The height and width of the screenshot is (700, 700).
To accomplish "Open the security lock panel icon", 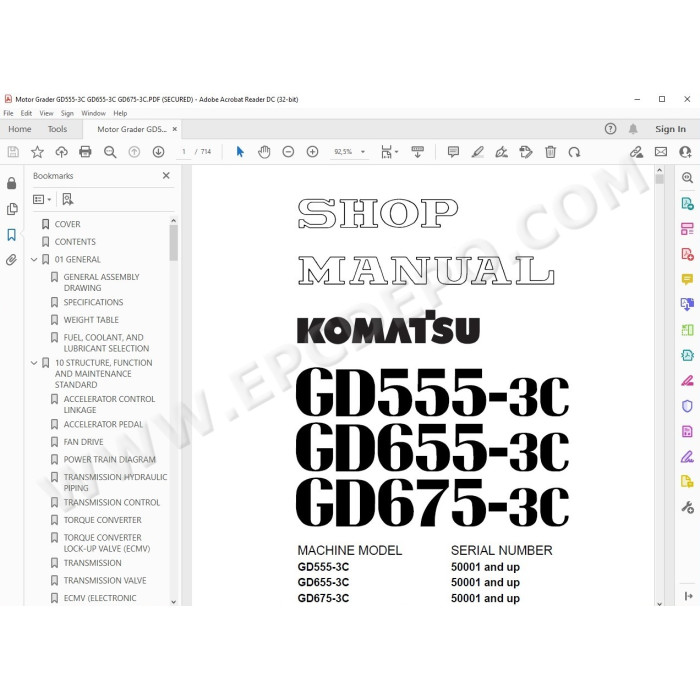I will click(12, 183).
